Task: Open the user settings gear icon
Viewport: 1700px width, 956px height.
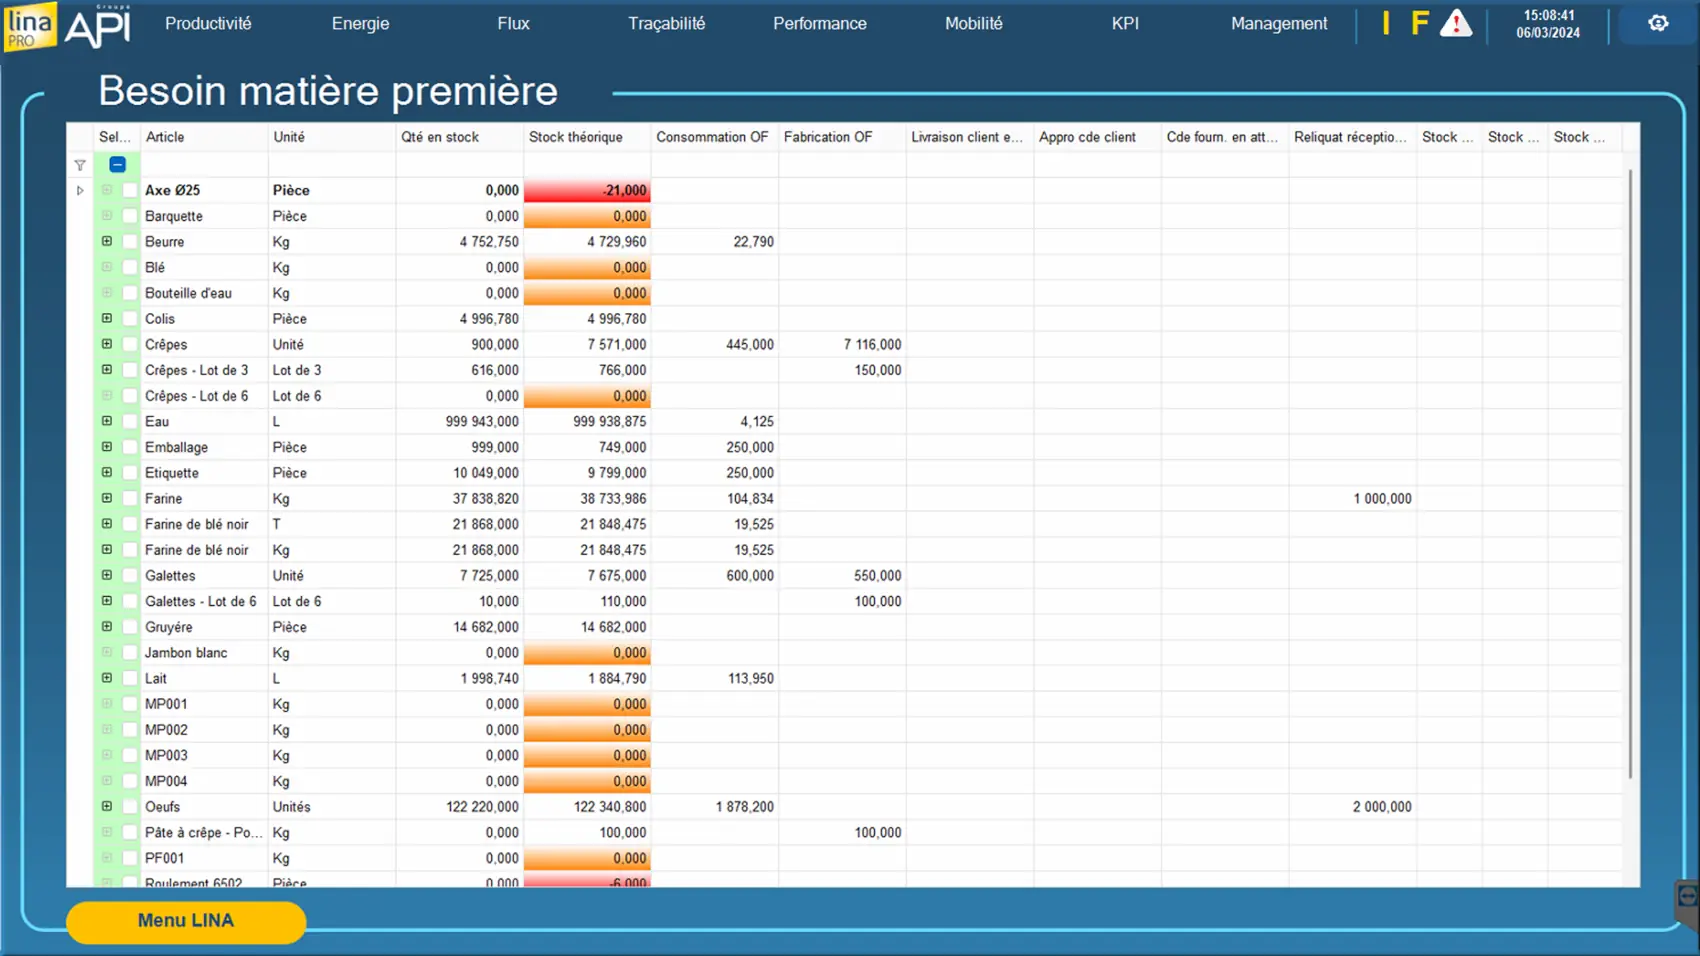Action: (1658, 23)
